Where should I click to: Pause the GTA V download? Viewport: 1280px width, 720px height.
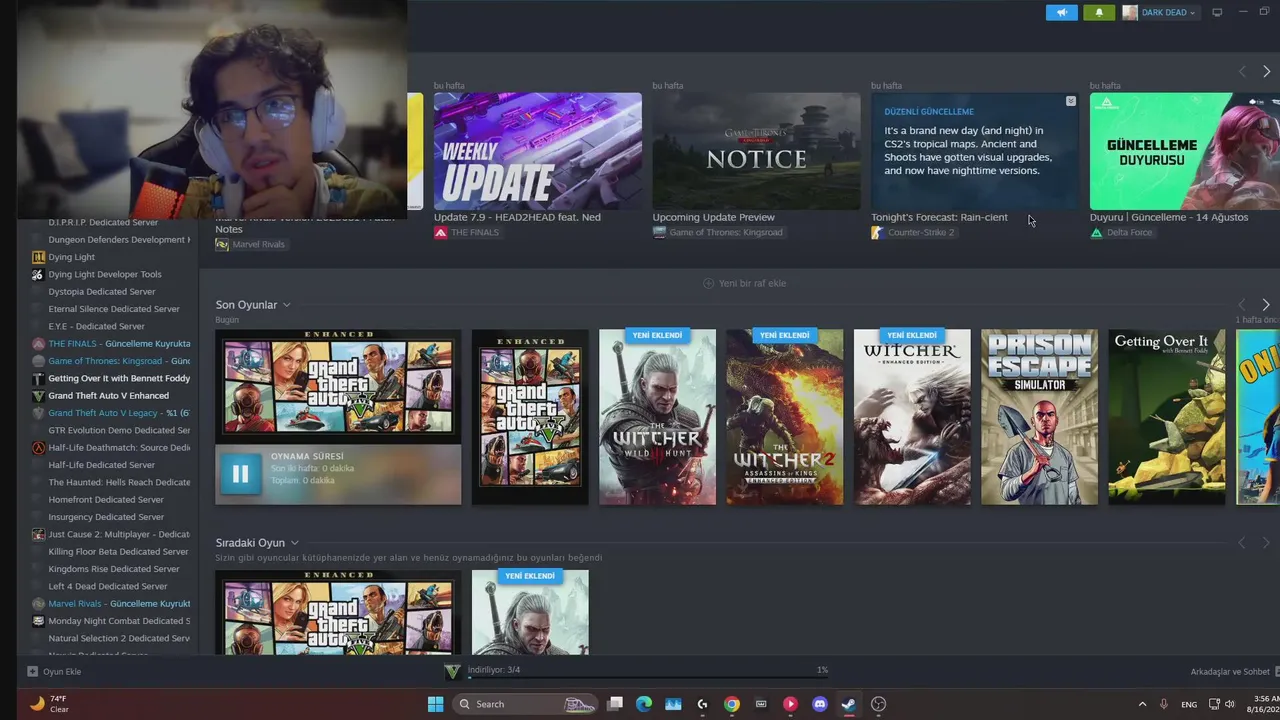[x=240, y=474]
